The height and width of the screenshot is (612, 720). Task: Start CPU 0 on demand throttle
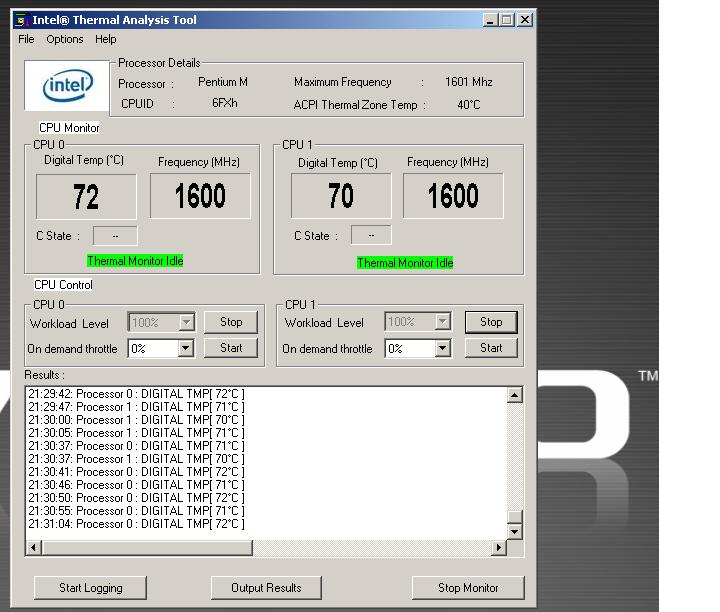point(231,348)
